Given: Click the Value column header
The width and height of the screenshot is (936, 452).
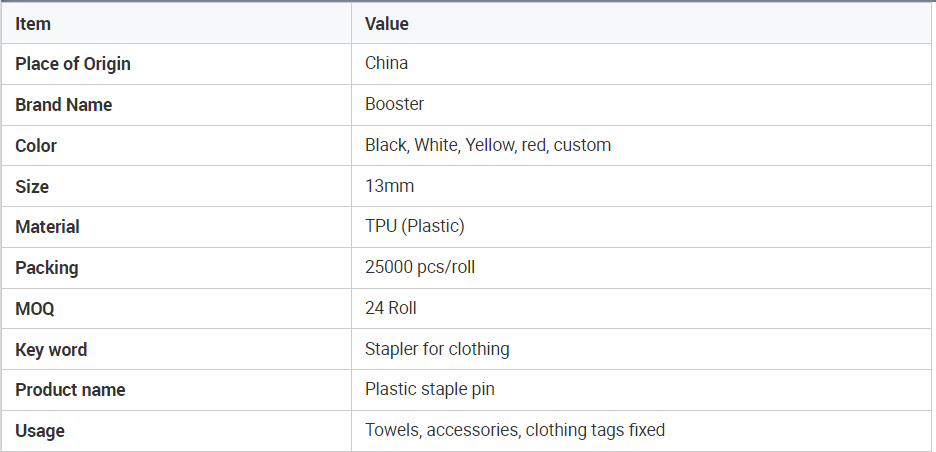Looking at the screenshot, I should click(387, 24).
